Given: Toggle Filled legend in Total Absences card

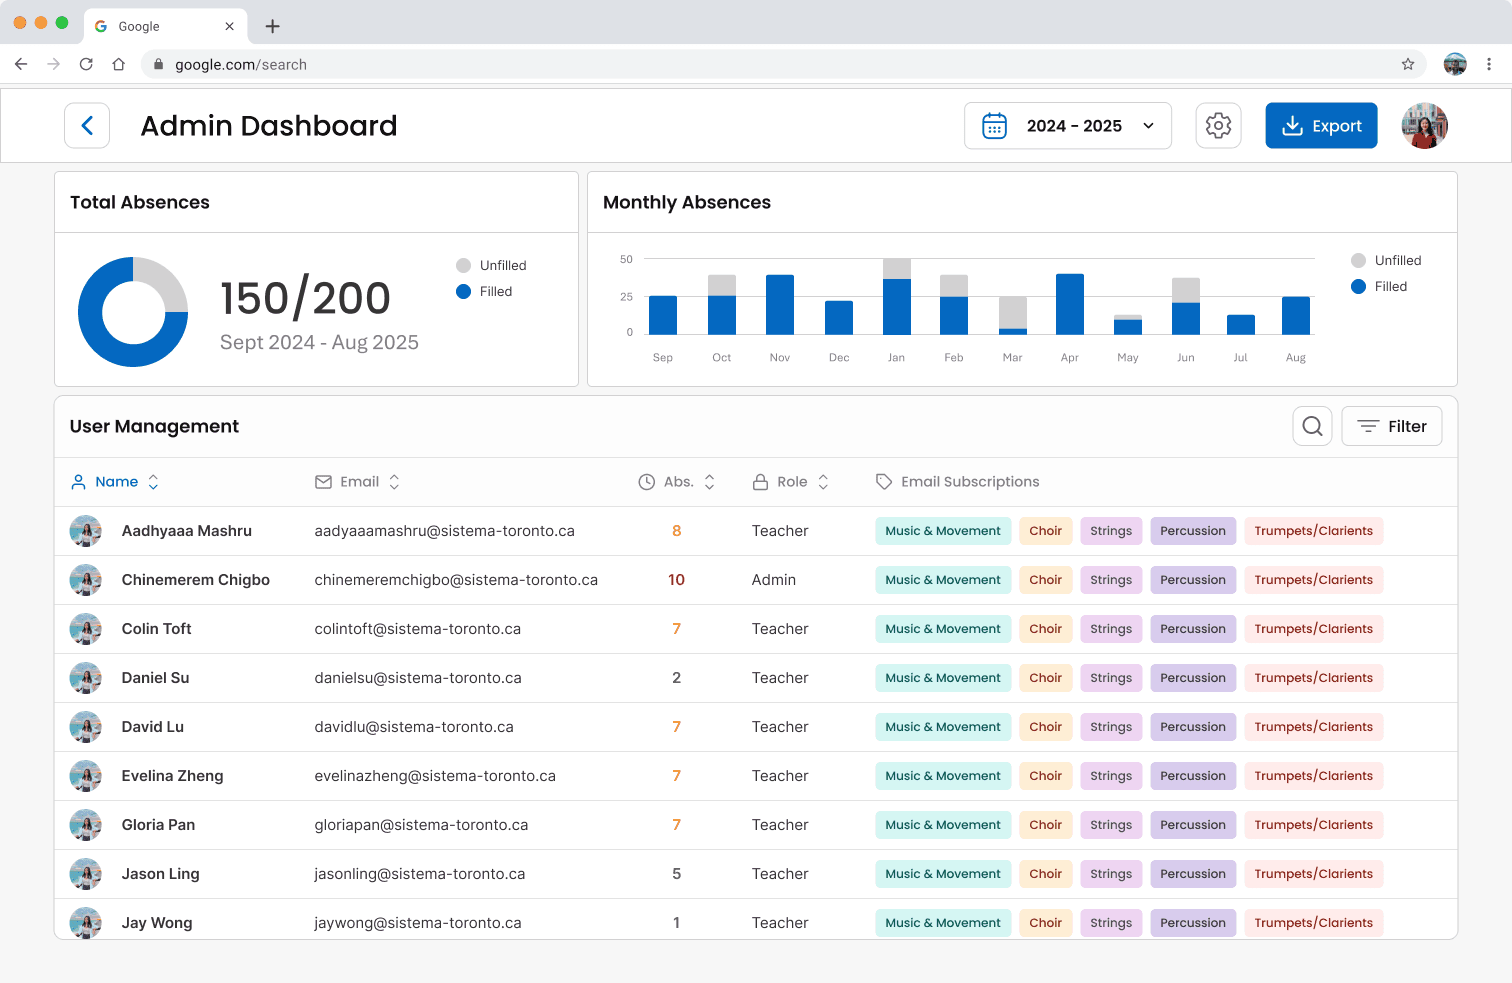Looking at the screenshot, I should [x=484, y=291].
